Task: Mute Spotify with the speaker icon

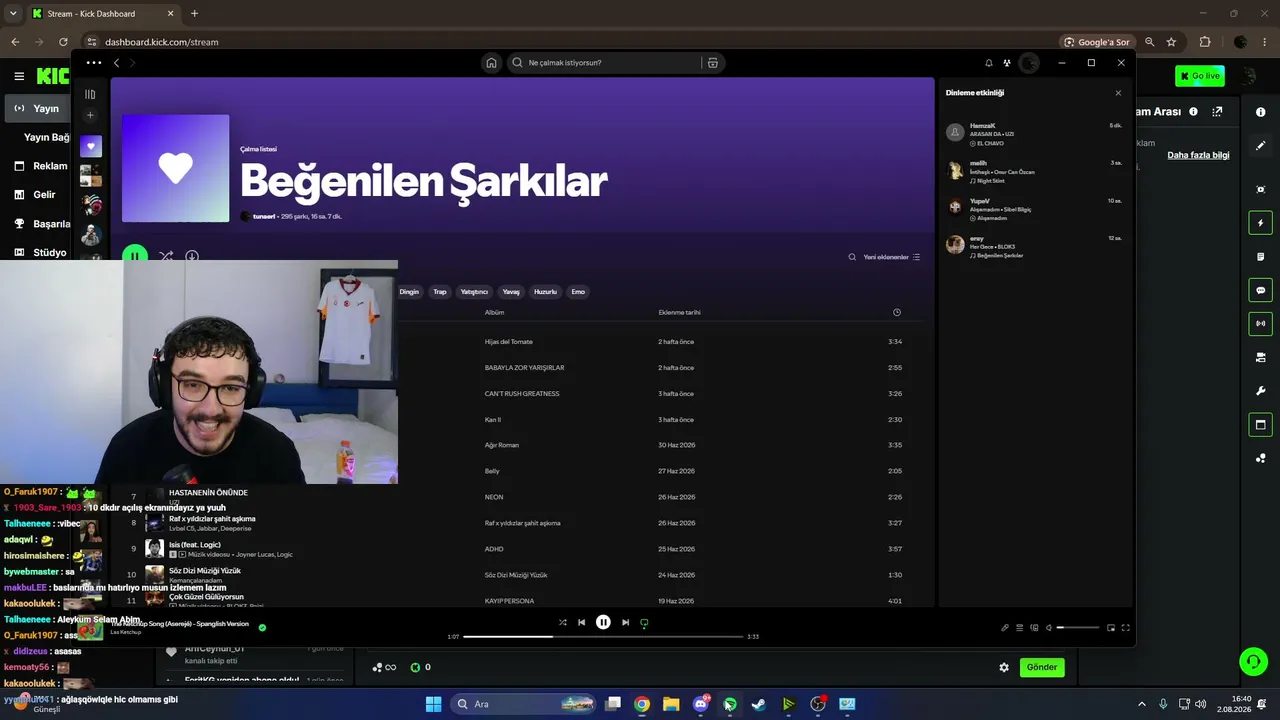Action: click(x=1049, y=628)
